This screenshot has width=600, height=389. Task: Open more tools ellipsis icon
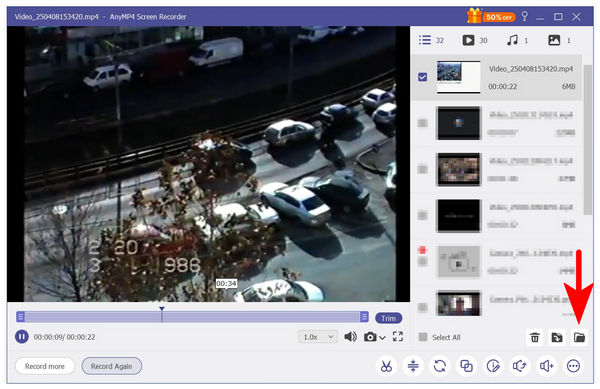click(573, 366)
